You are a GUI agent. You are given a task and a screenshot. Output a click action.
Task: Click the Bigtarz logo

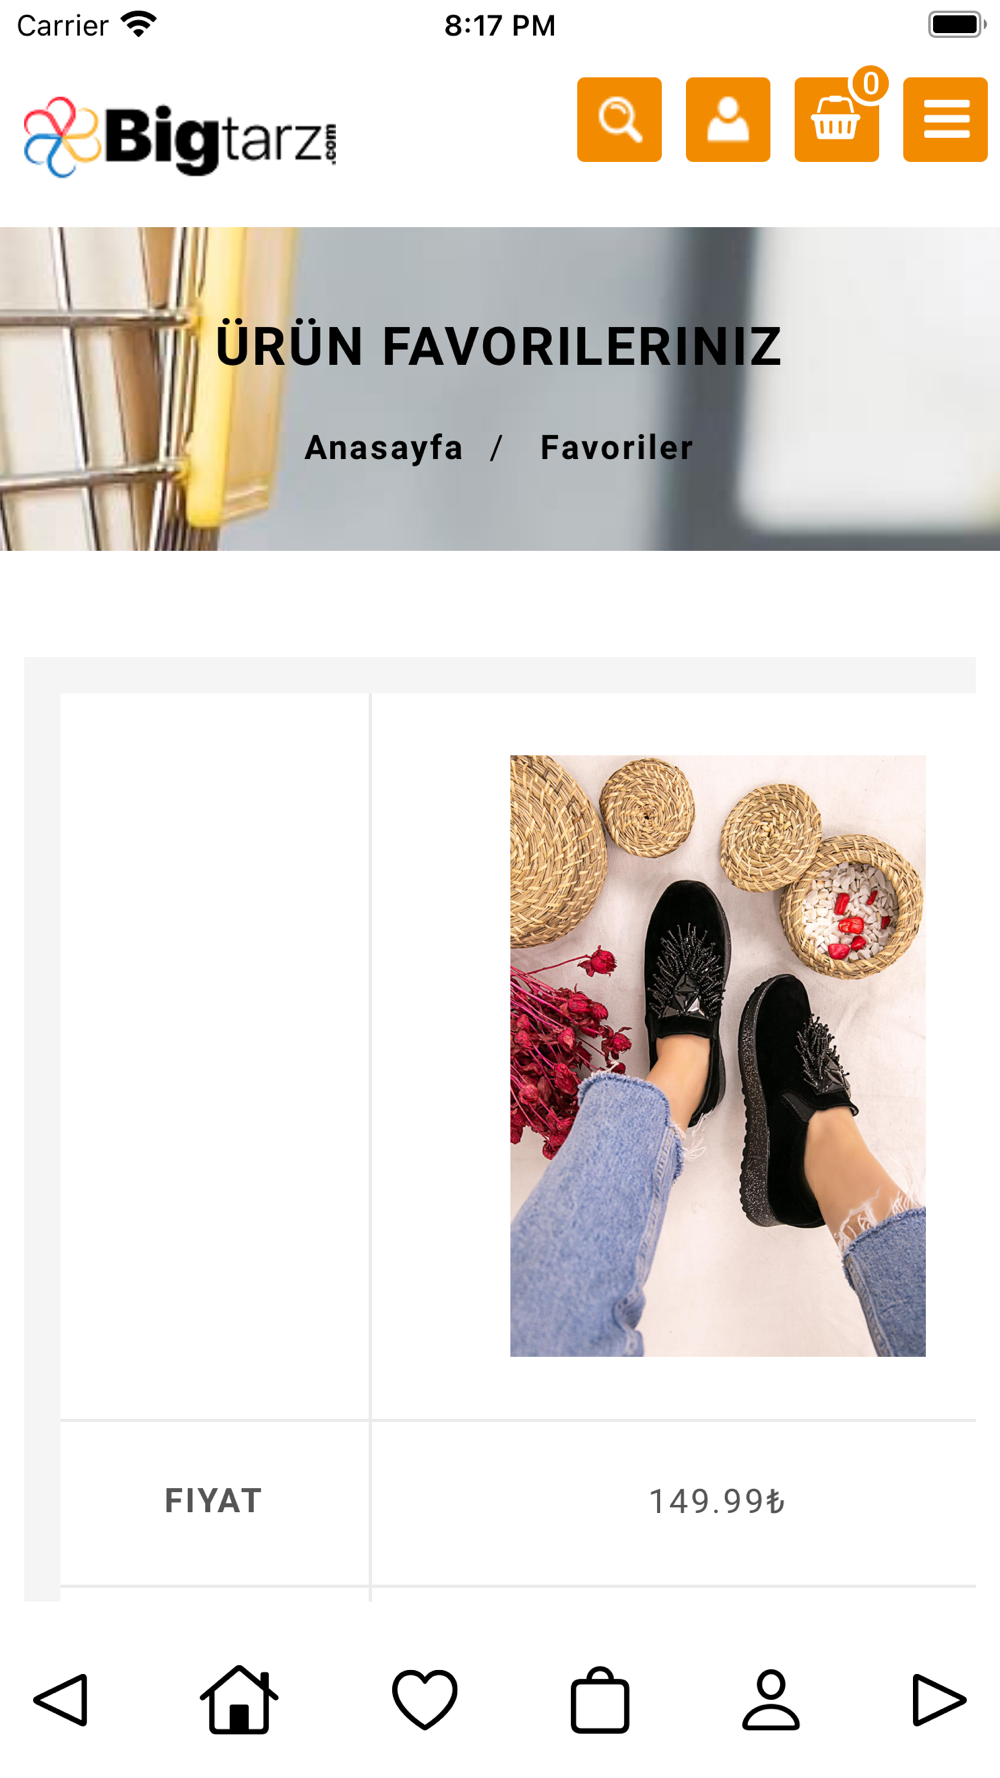(x=180, y=137)
